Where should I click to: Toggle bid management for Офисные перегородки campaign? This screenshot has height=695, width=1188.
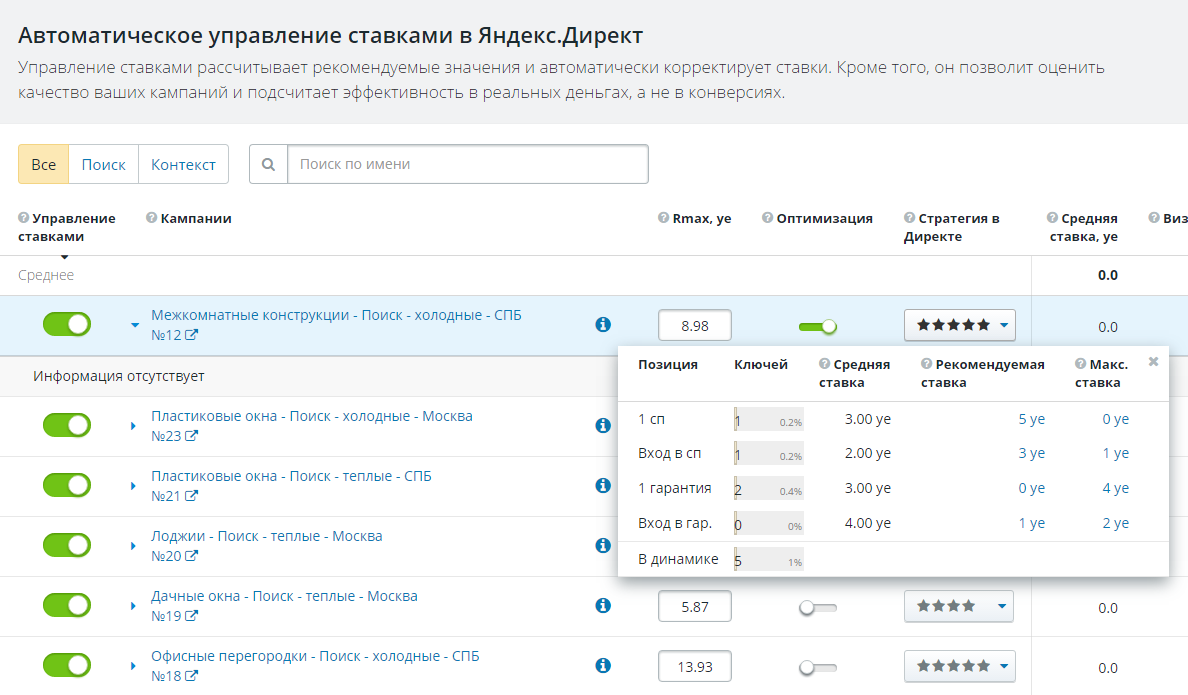(x=67, y=665)
